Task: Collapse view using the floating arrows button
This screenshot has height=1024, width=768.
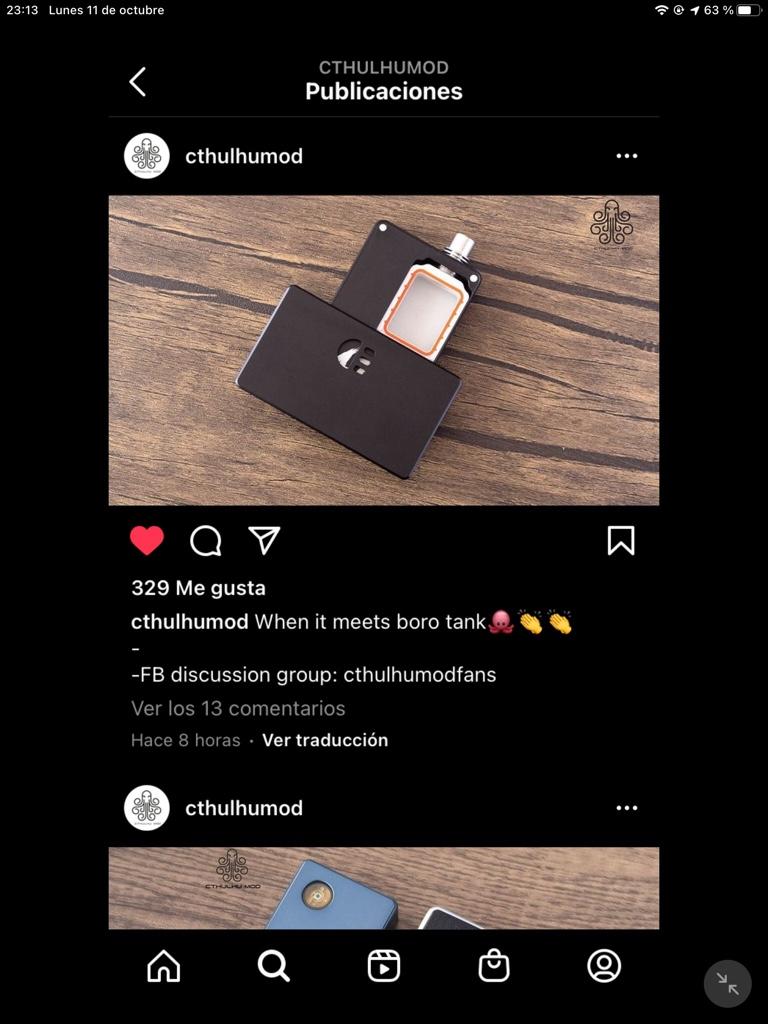Action: click(x=728, y=984)
